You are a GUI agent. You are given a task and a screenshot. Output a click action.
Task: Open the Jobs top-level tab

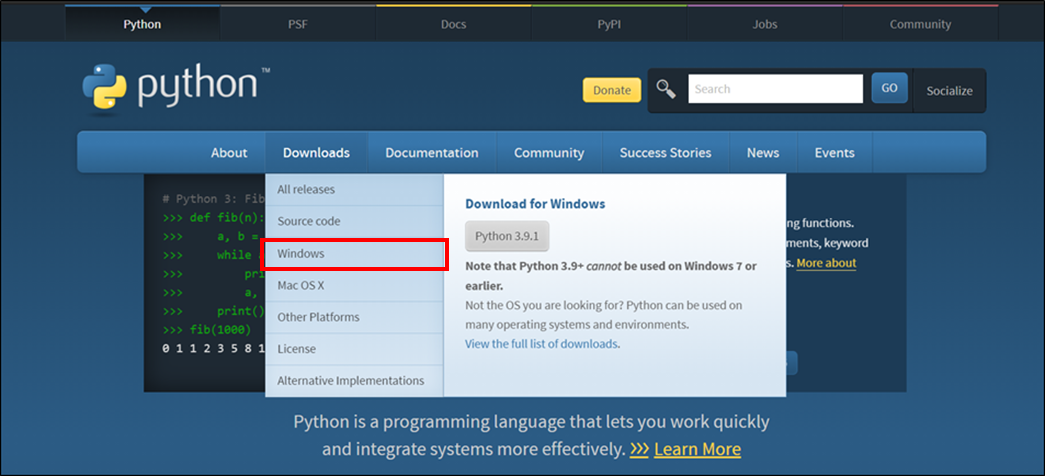coord(765,24)
